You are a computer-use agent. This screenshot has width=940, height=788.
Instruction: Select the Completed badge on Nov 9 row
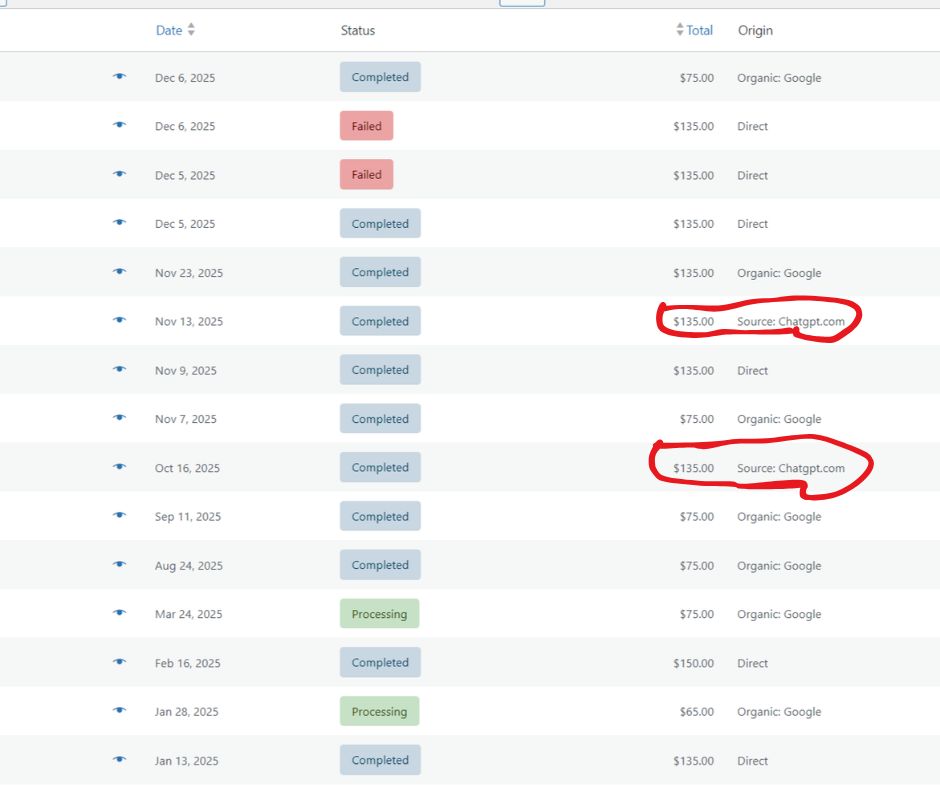tap(380, 370)
